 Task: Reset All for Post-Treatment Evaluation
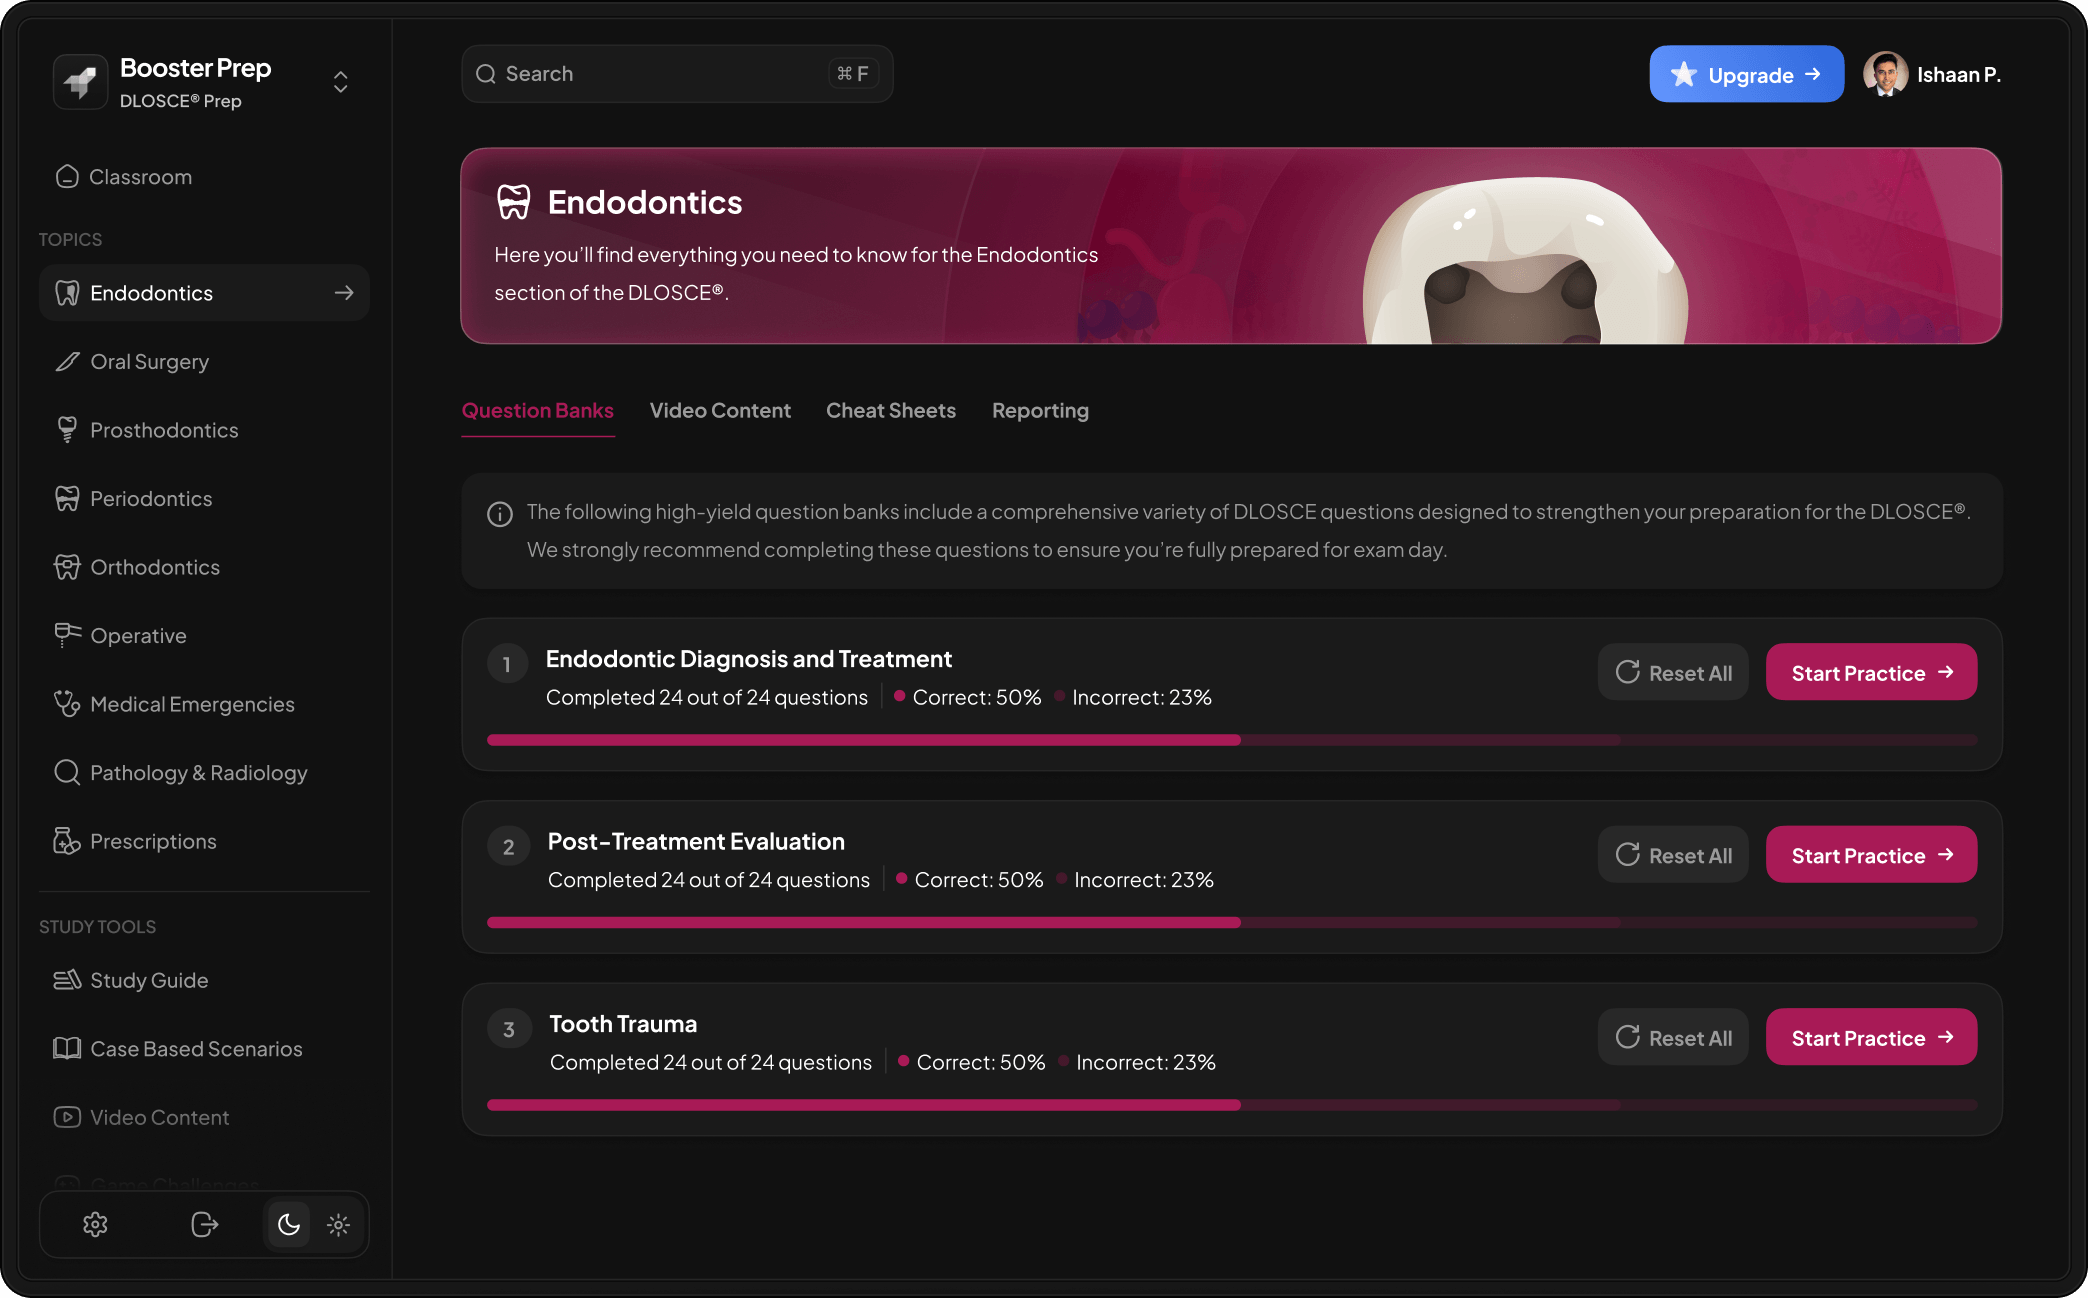[1673, 855]
